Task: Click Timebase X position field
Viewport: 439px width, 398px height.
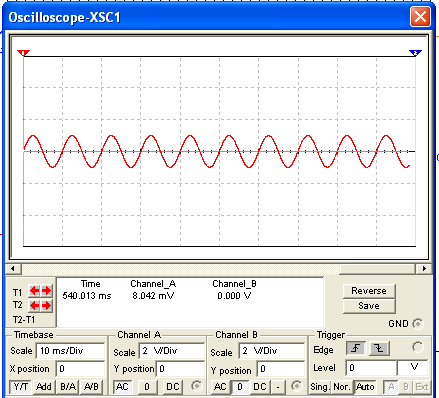Action: coord(80,369)
